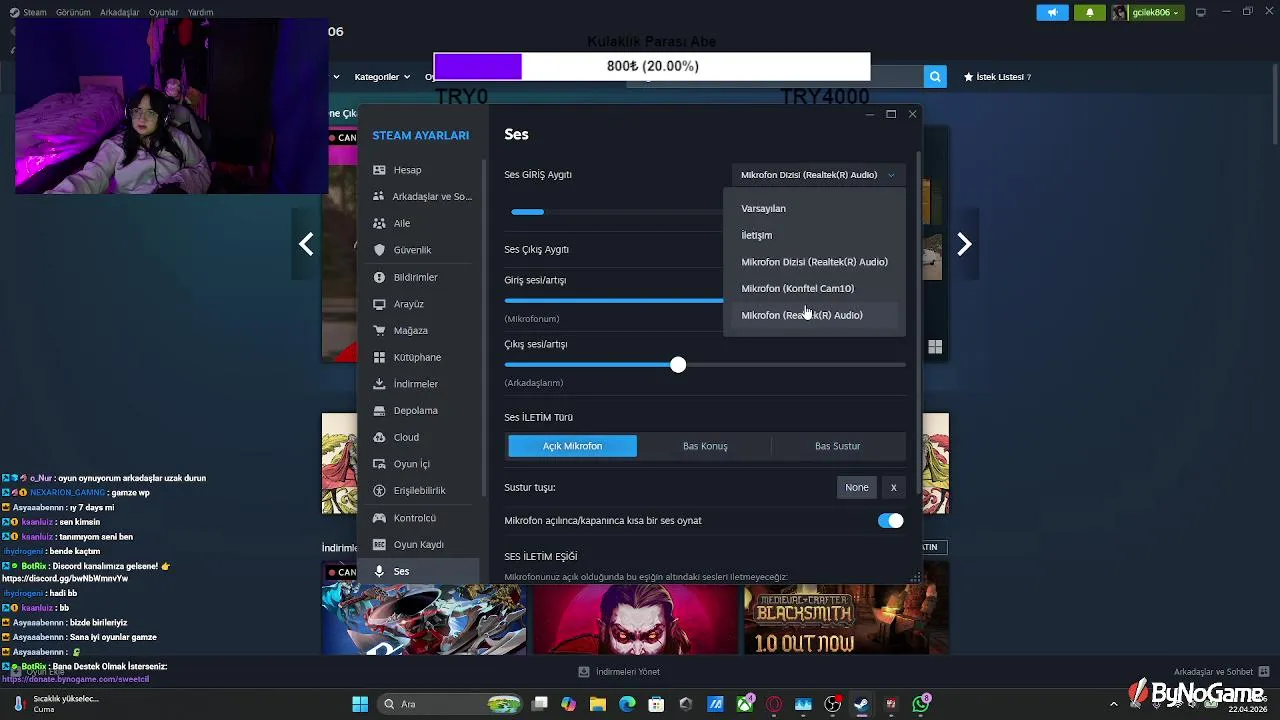Click İndirmeleri Yönet at the bottom
Viewport: 1280px width, 720px height.
619,672
